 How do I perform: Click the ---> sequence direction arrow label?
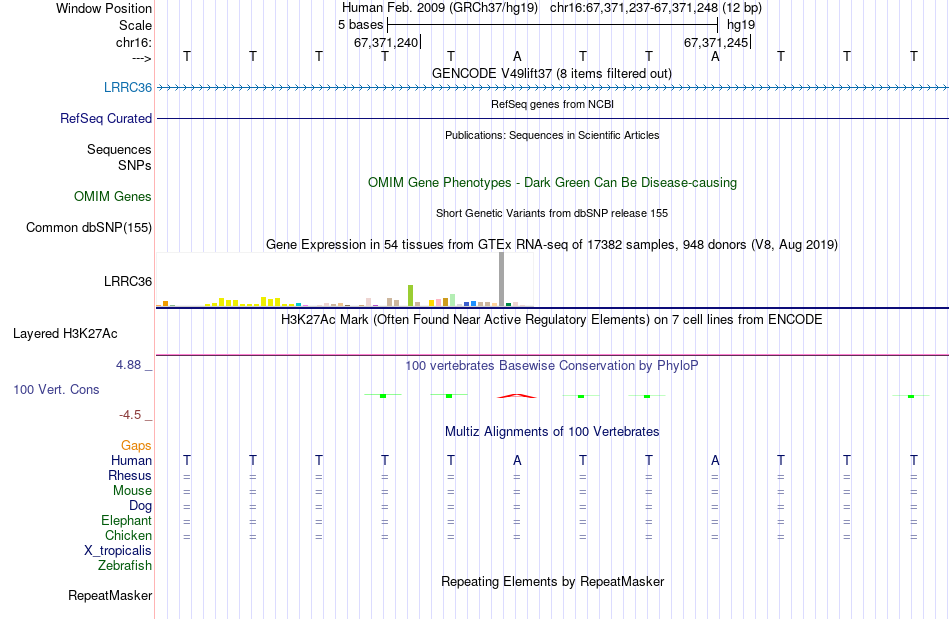(x=141, y=58)
